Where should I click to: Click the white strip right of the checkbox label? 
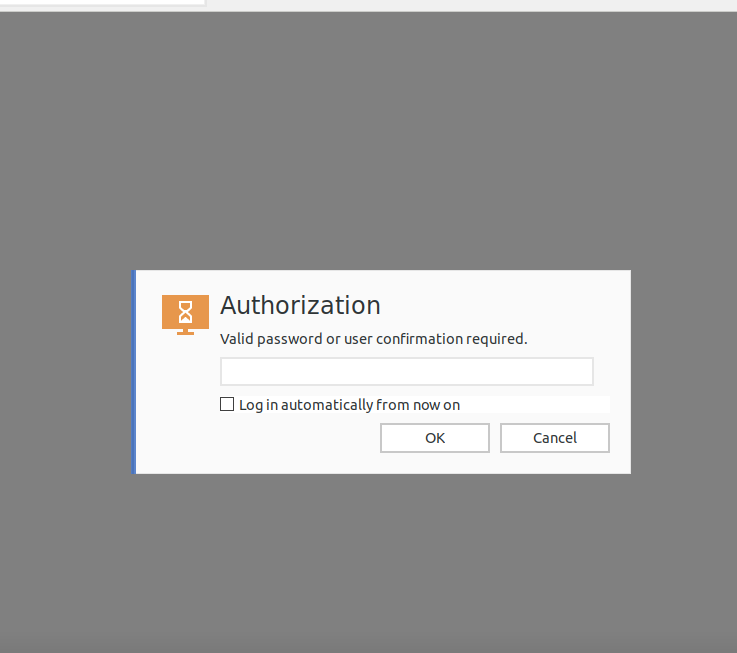pos(535,405)
